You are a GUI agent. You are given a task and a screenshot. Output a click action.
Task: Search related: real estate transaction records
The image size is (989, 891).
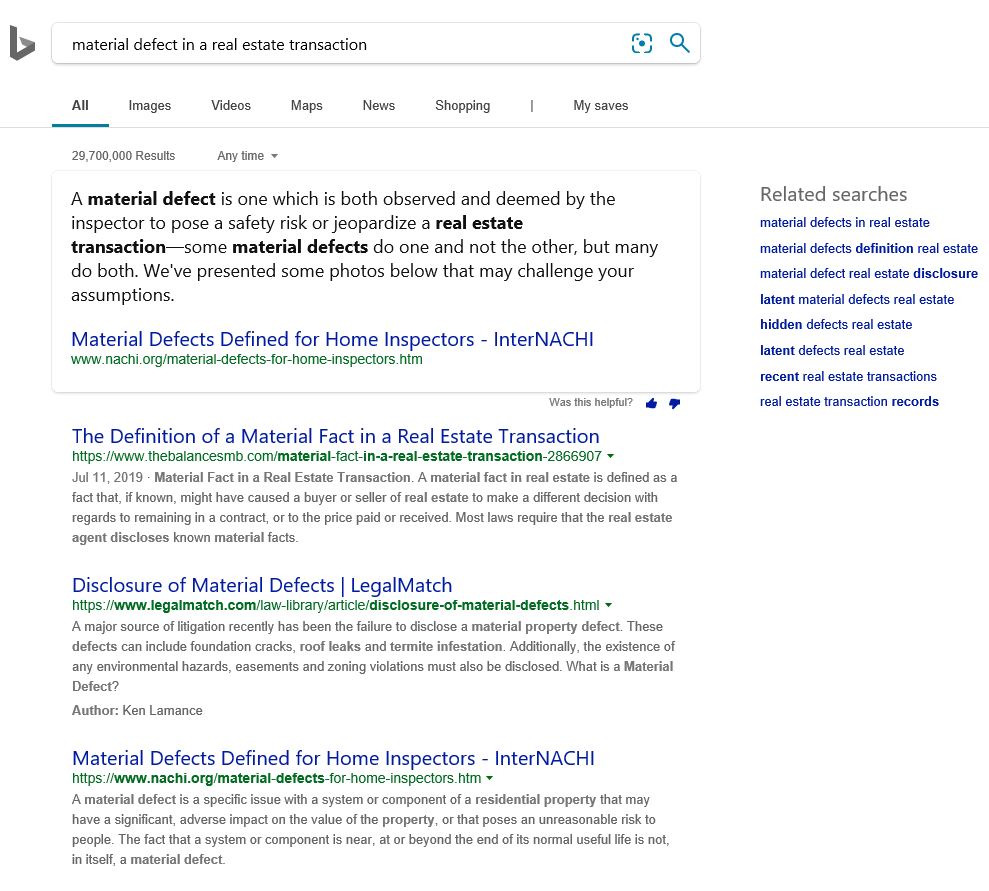(849, 402)
